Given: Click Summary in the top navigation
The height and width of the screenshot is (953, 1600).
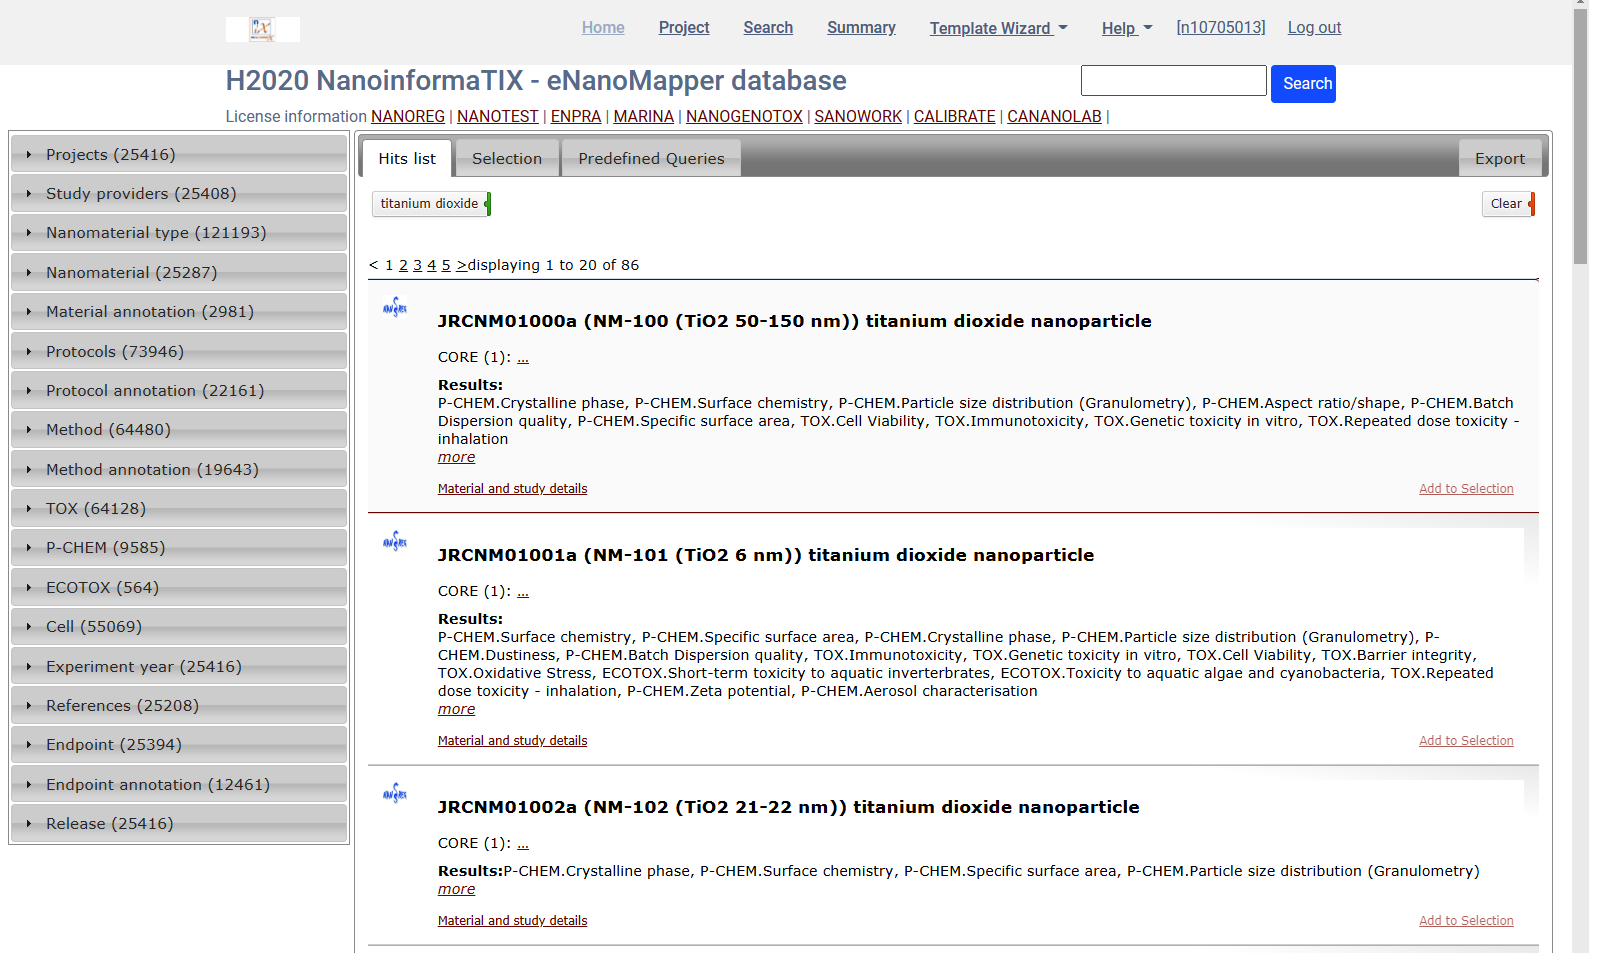Looking at the screenshot, I should point(861,28).
